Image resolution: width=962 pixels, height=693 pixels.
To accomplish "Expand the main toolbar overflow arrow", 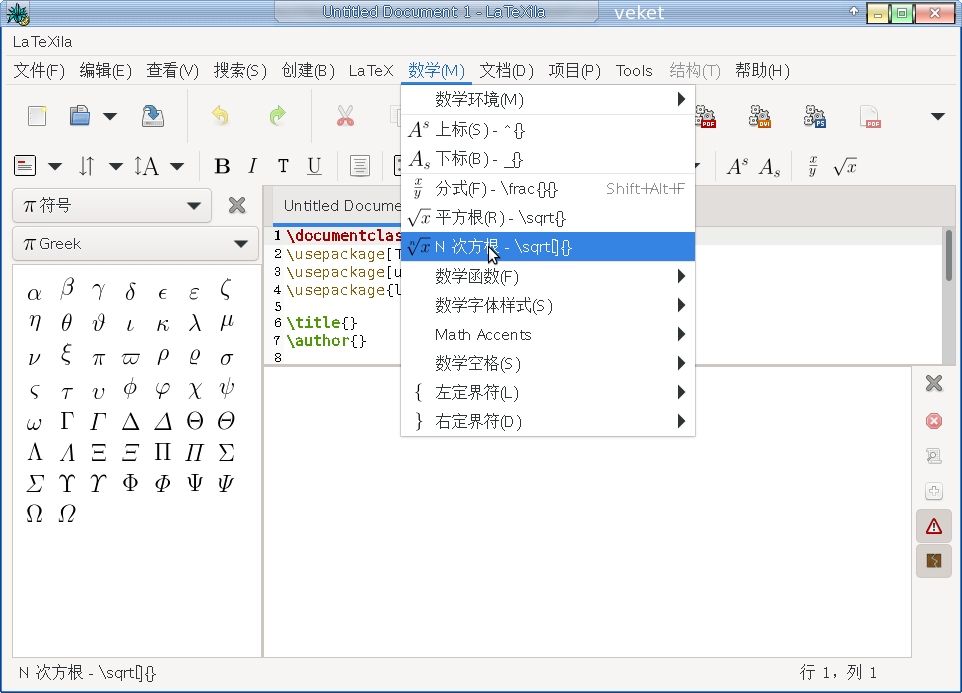I will (x=937, y=116).
